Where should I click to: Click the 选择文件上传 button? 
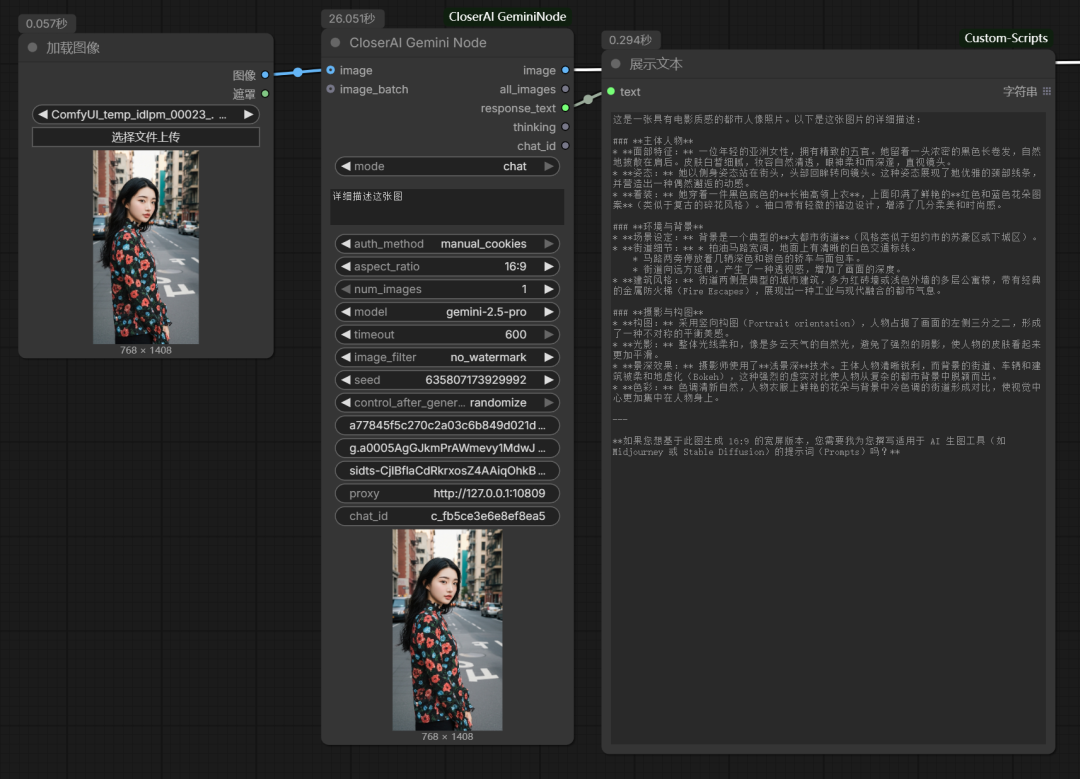pos(146,137)
